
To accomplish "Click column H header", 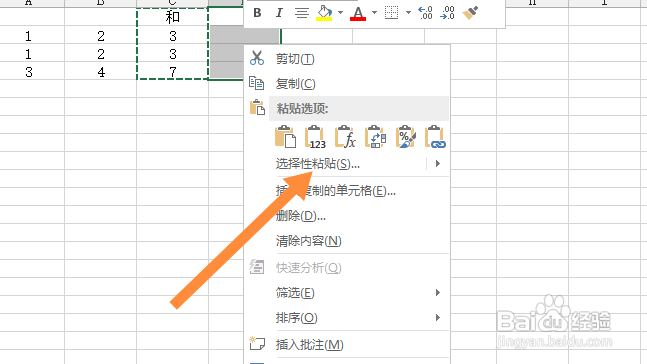I will (532, 3).
